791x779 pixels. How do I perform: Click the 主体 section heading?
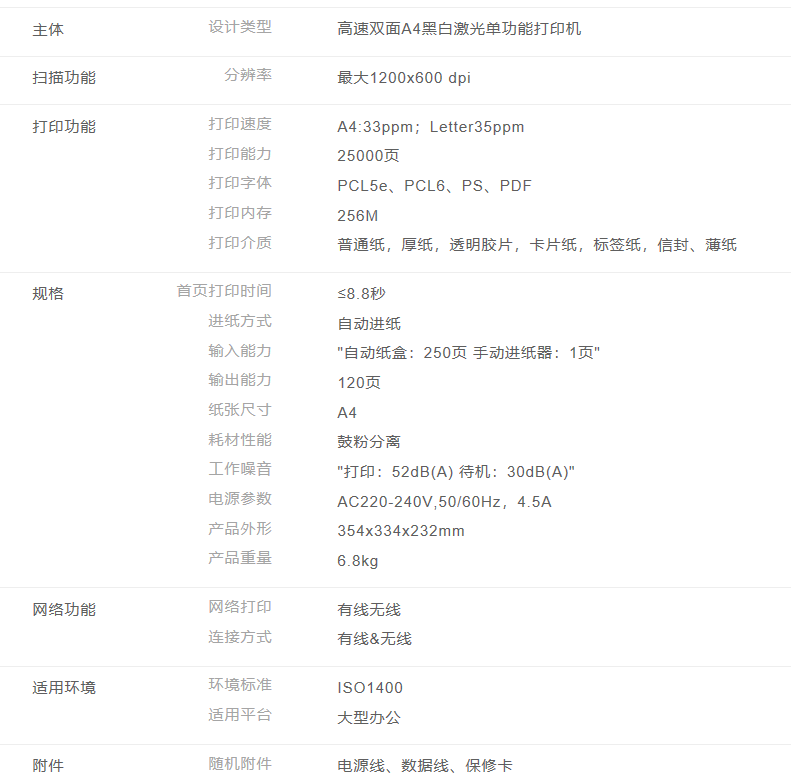(48, 30)
